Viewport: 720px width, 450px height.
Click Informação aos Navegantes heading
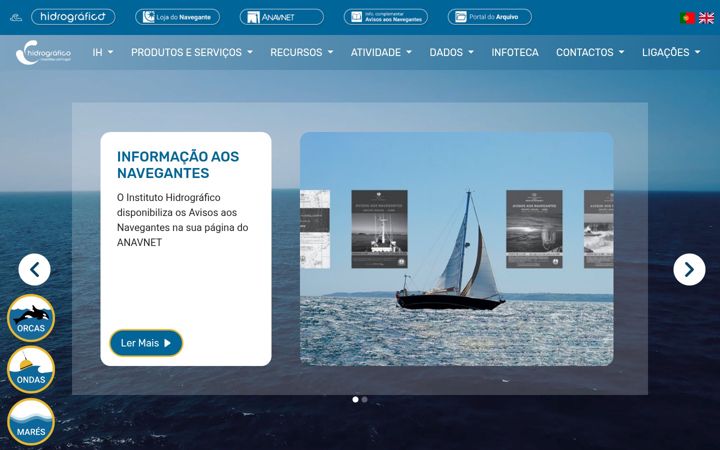pos(178,164)
